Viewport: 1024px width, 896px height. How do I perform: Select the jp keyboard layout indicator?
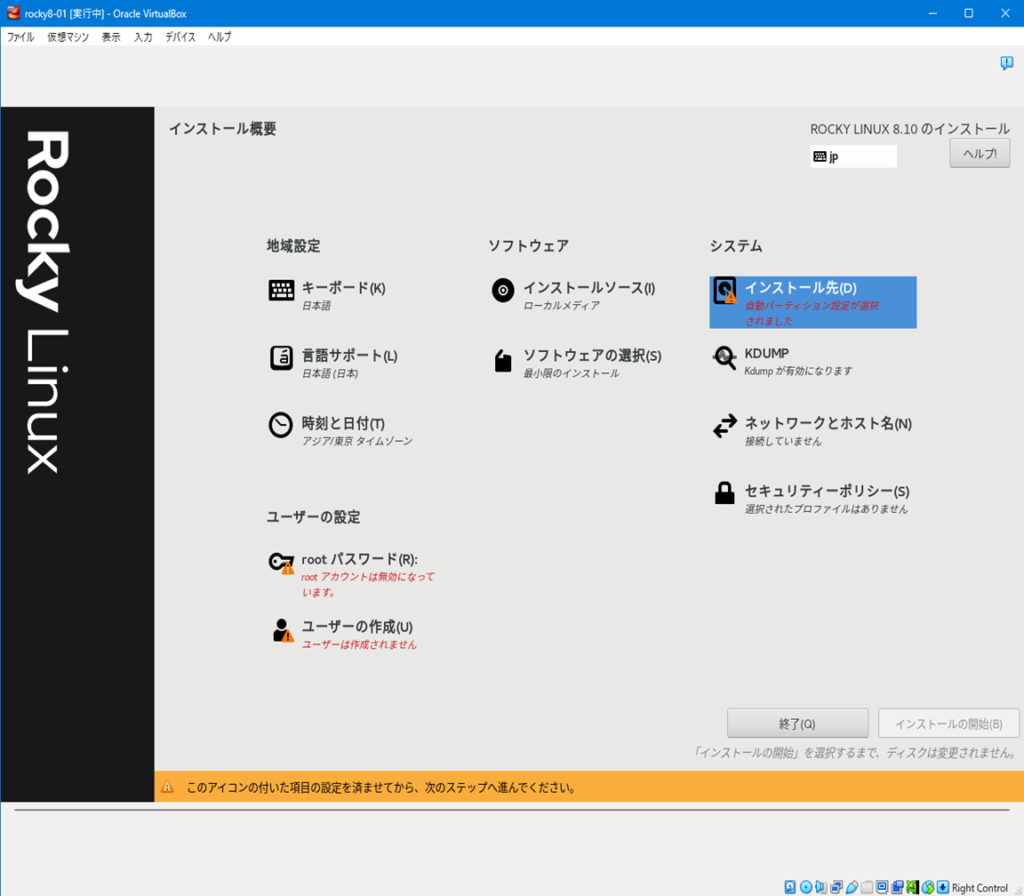coord(853,156)
